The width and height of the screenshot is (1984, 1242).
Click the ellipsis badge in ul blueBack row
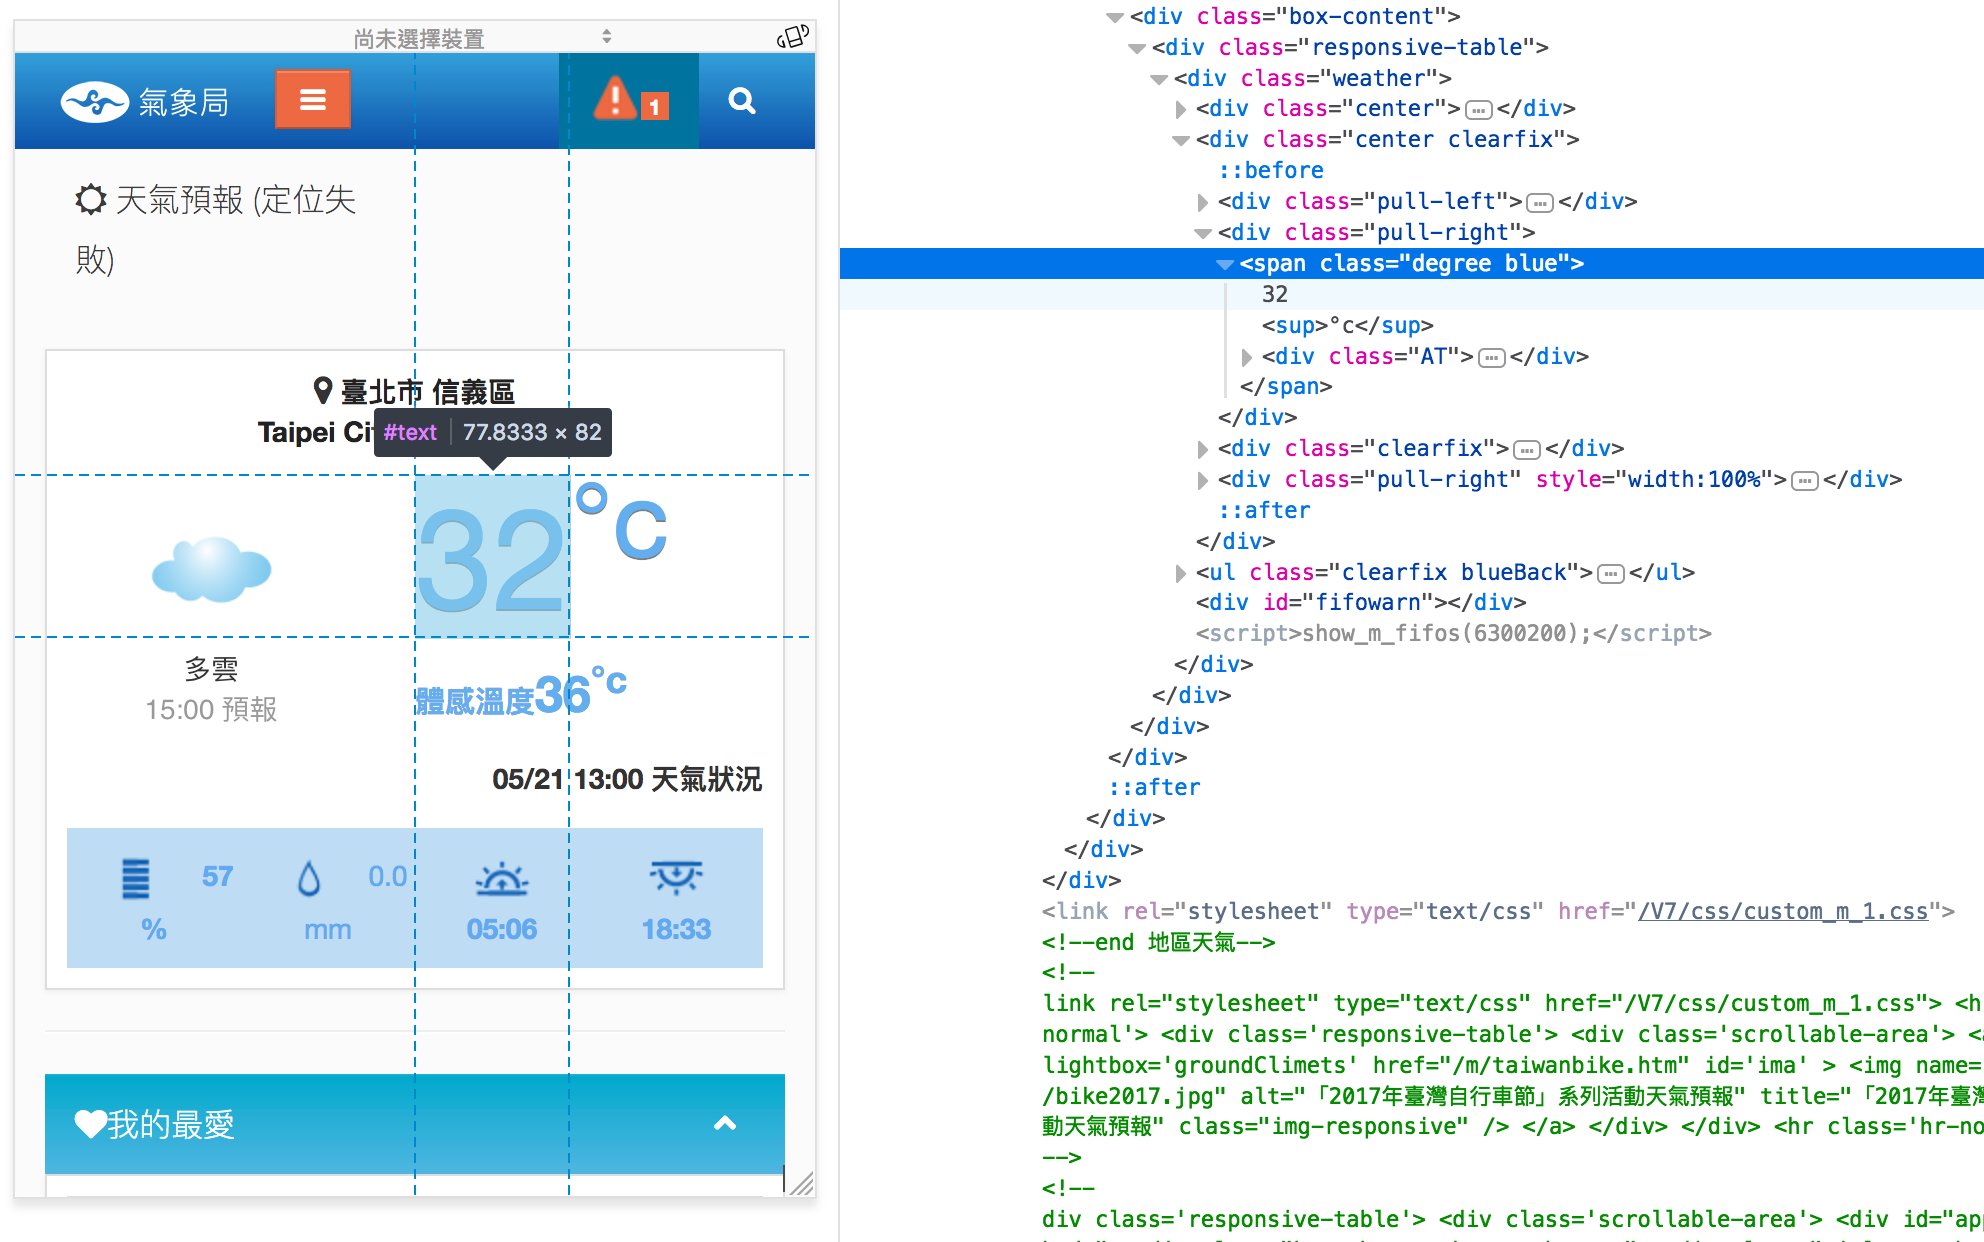[x=1611, y=574]
